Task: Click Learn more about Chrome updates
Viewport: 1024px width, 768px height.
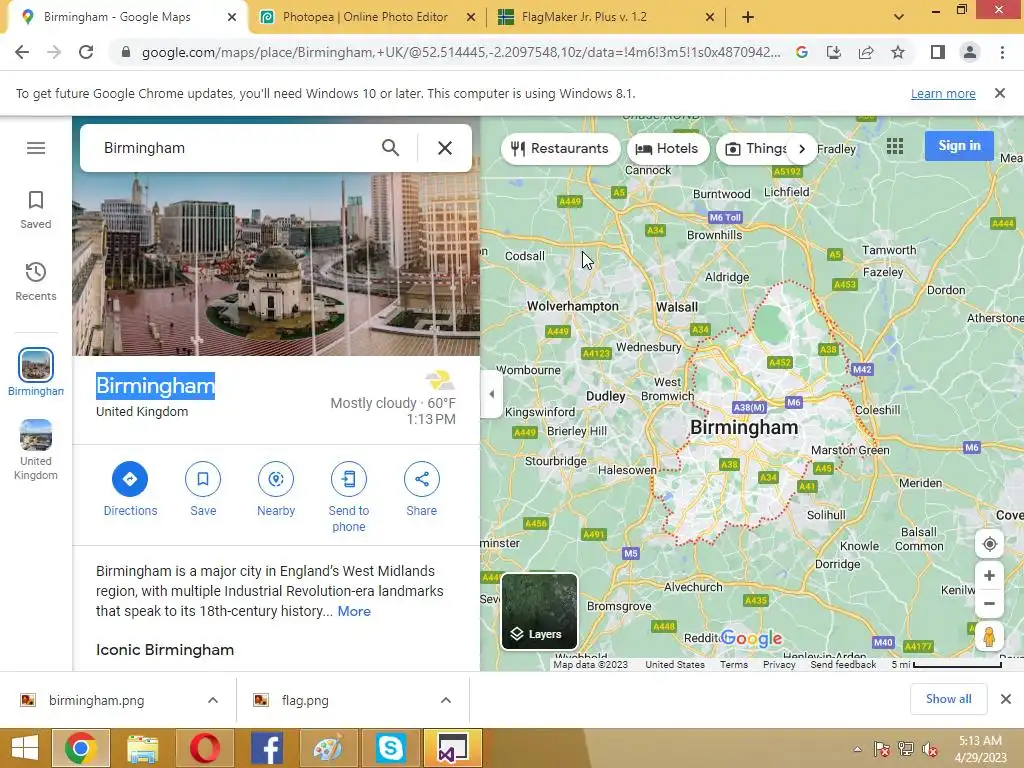Action: (x=943, y=93)
